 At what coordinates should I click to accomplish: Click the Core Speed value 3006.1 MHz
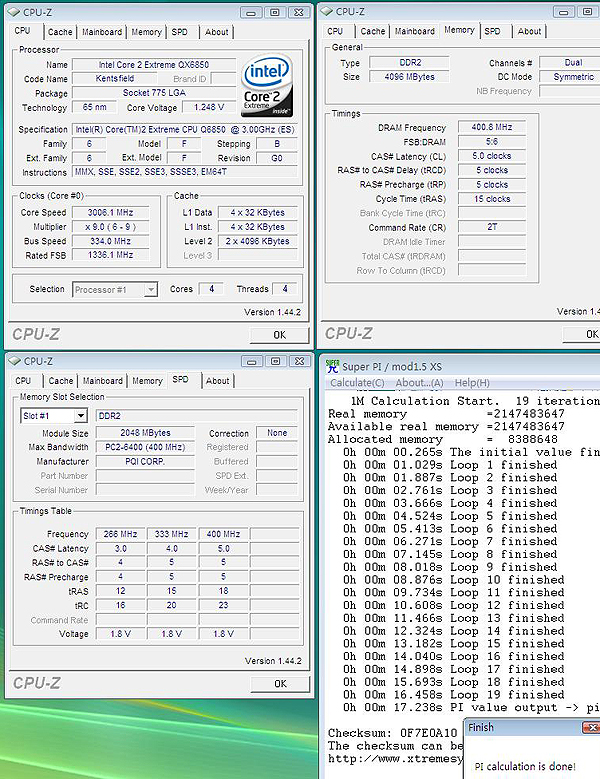(110, 213)
